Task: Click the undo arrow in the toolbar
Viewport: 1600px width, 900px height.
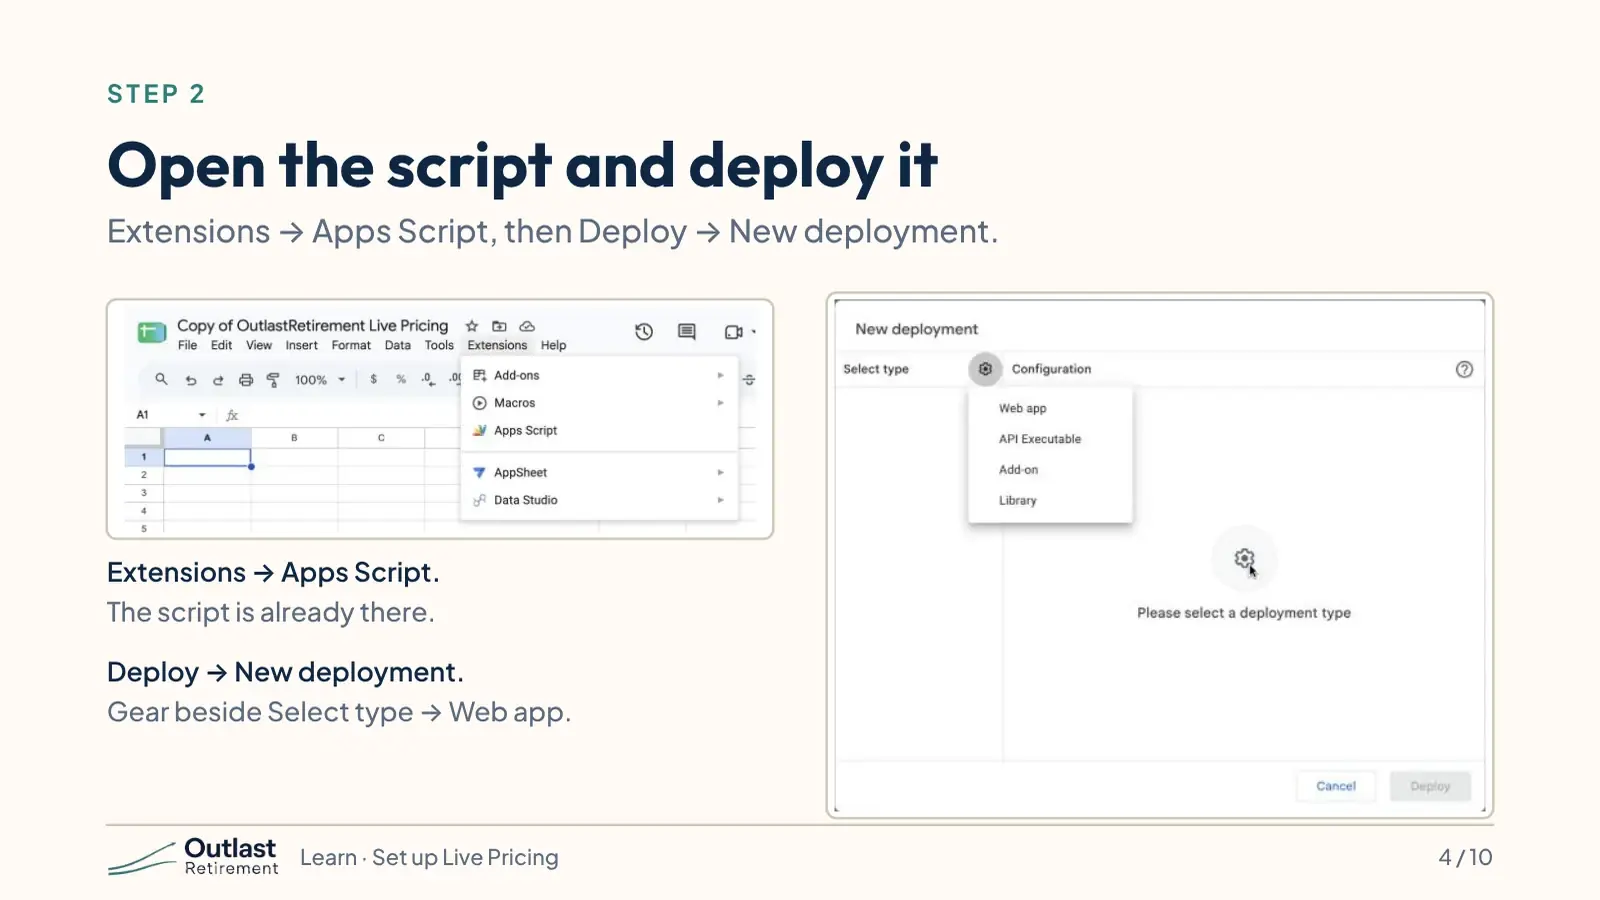Action: [190, 380]
